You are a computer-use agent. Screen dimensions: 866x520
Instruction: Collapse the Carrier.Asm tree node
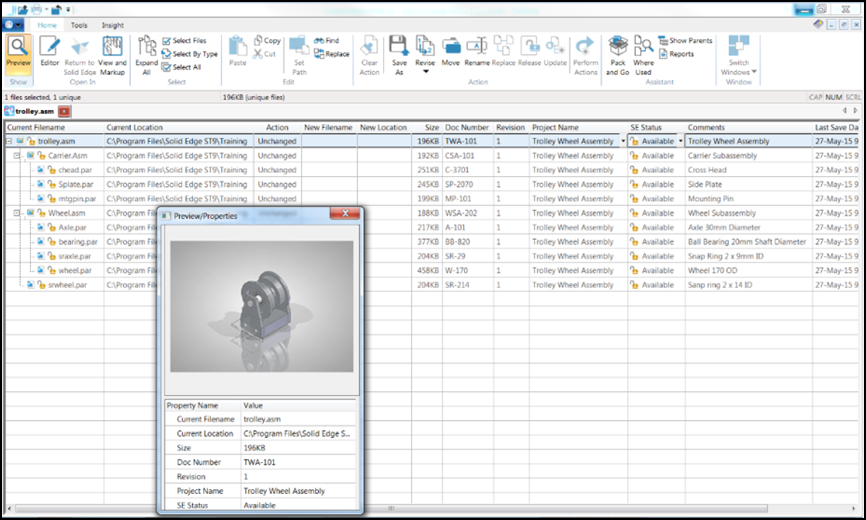coord(17,156)
